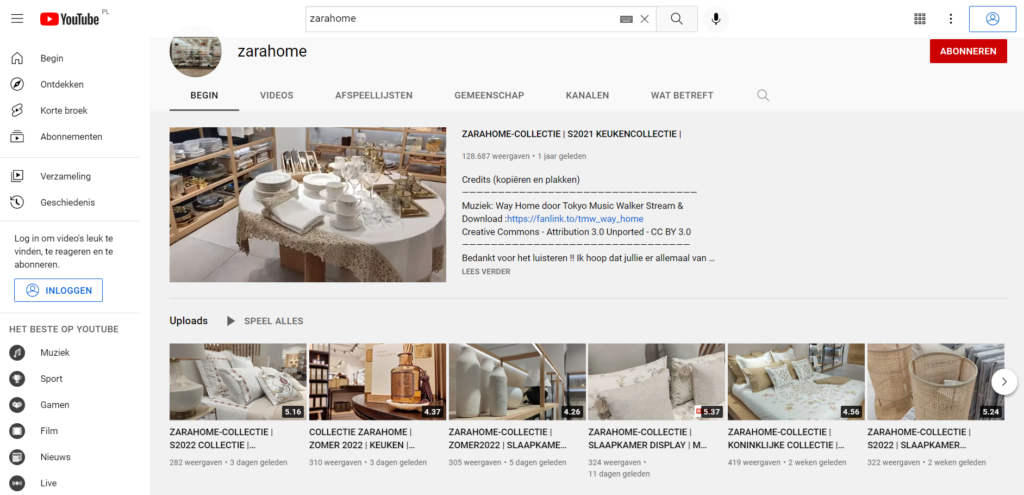Image resolution: width=1024 pixels, height=495 pixels.
Task: Switch to the VIDEOS tab
Action: [x=277, y=95]
